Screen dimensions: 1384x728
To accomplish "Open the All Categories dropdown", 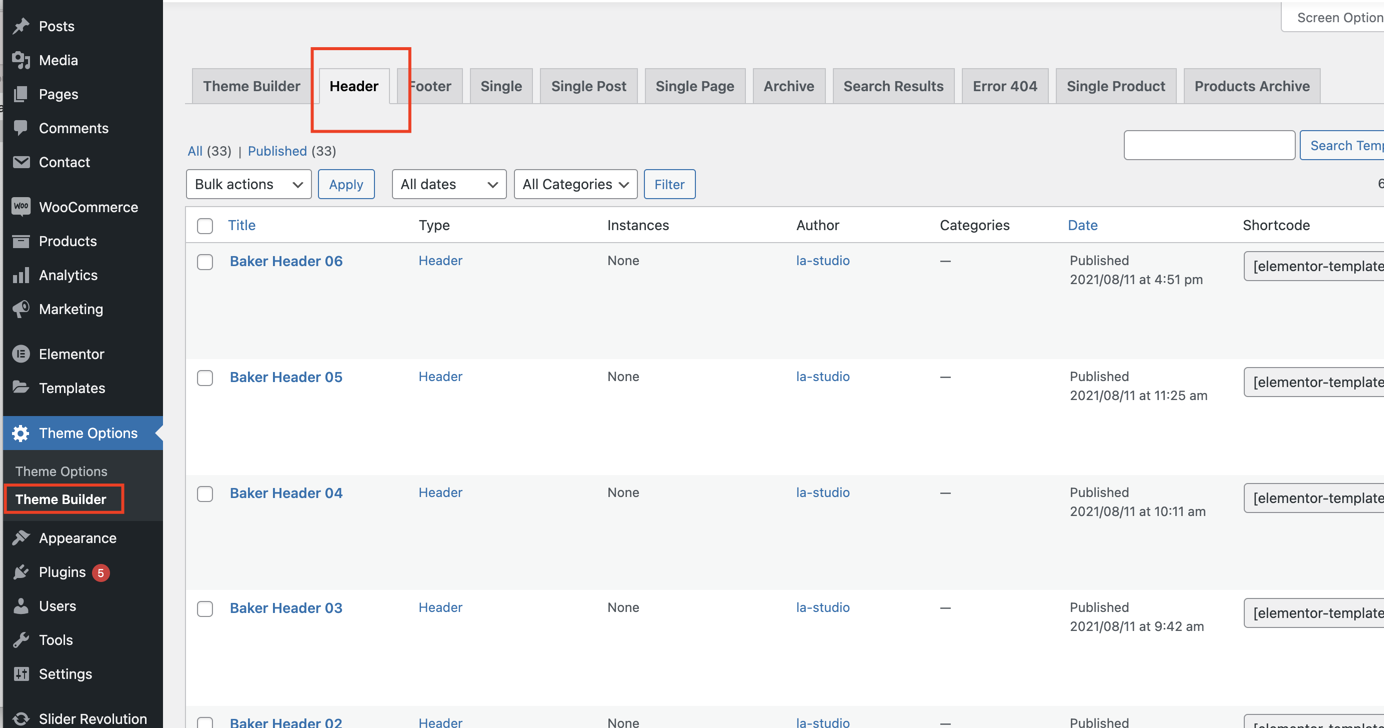I will (575, 184).
